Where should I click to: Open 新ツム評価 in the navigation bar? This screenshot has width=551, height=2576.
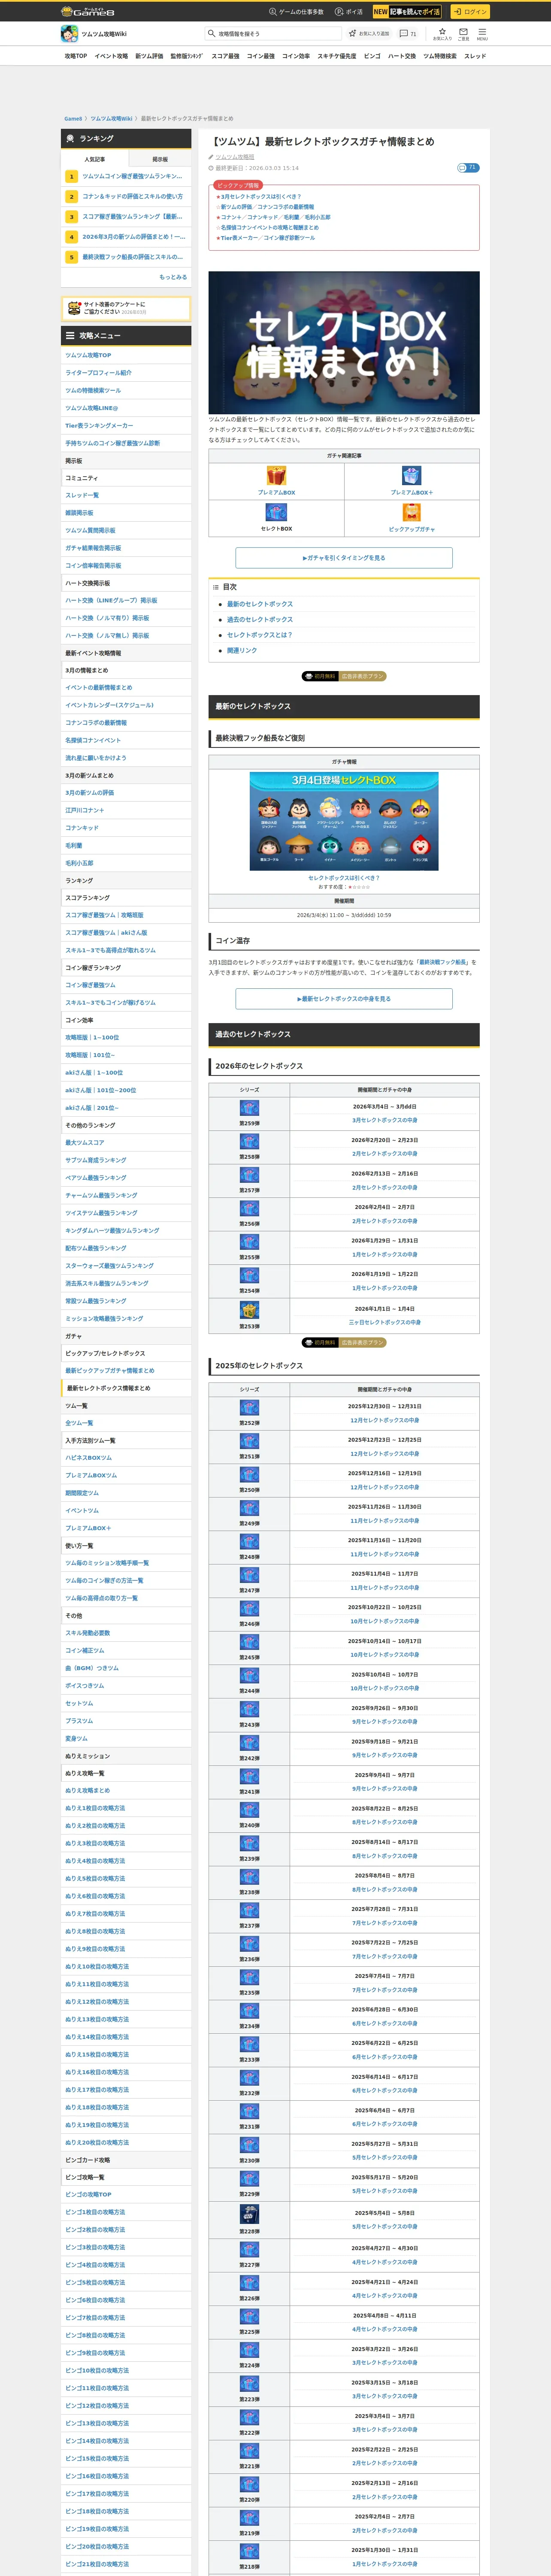pyautogui.click(x=149, y=56)
